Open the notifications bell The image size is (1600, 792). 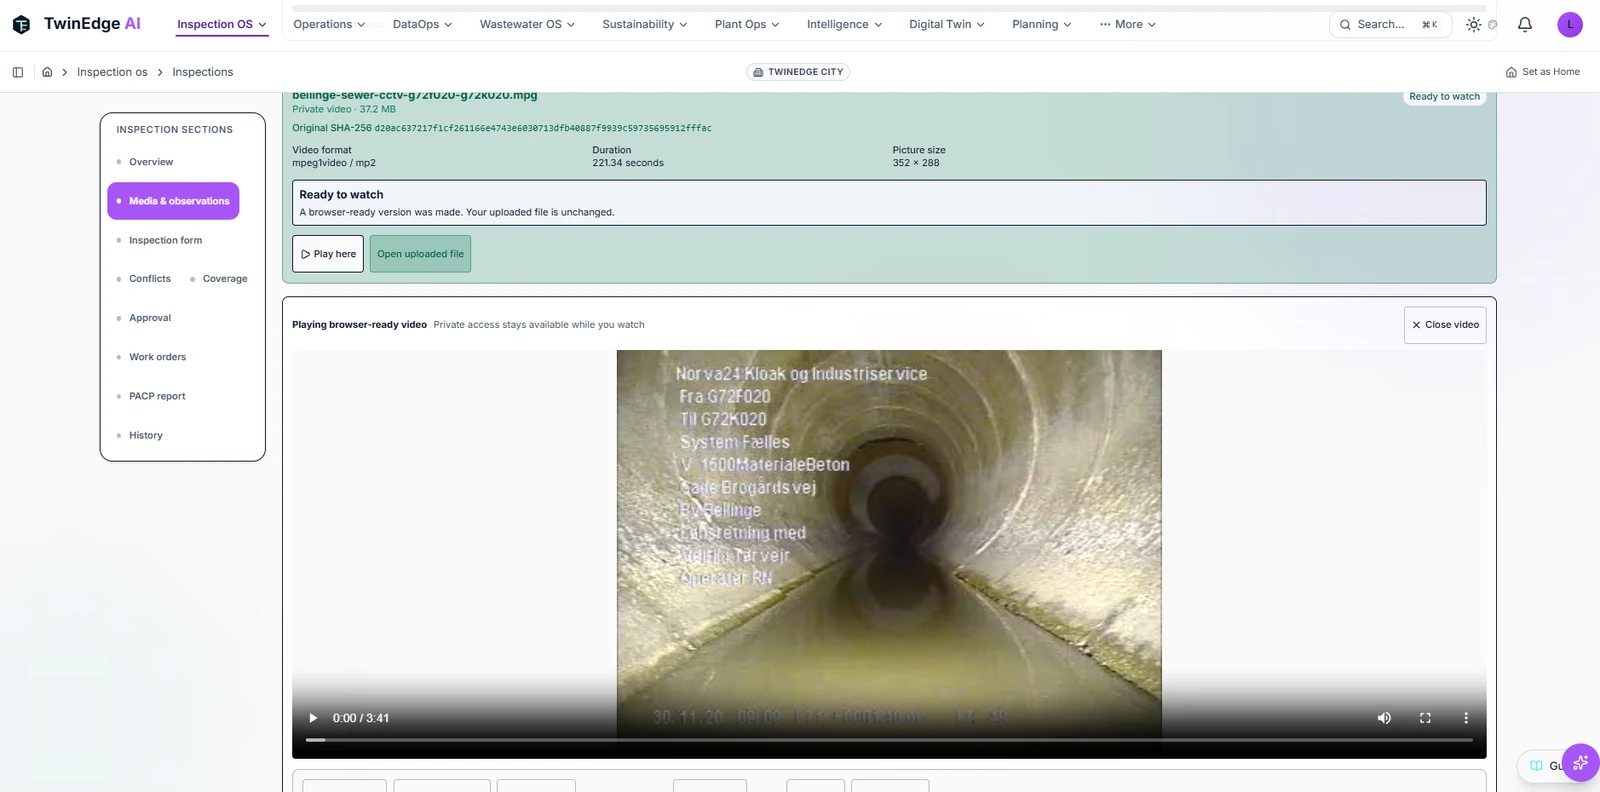(x=1525, y=25)
